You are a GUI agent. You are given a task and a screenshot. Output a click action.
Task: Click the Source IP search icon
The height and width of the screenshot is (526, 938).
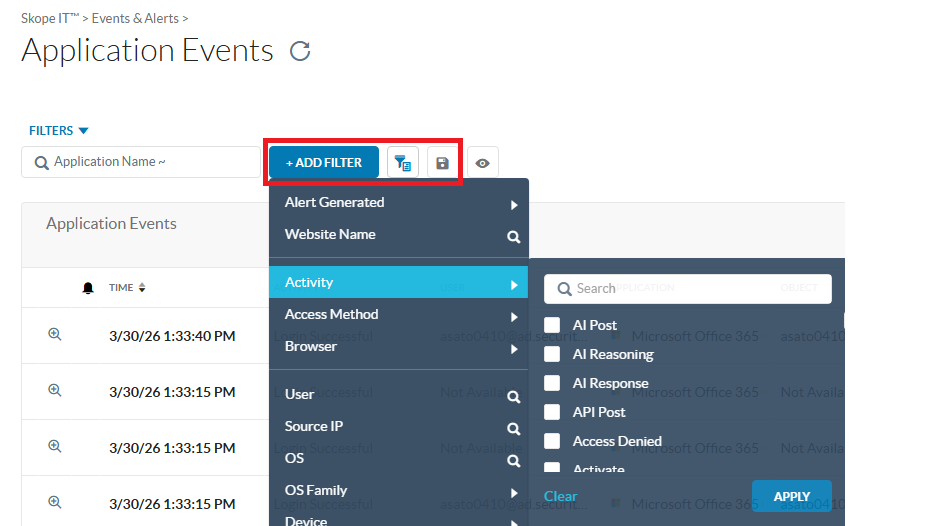(513, 429)
